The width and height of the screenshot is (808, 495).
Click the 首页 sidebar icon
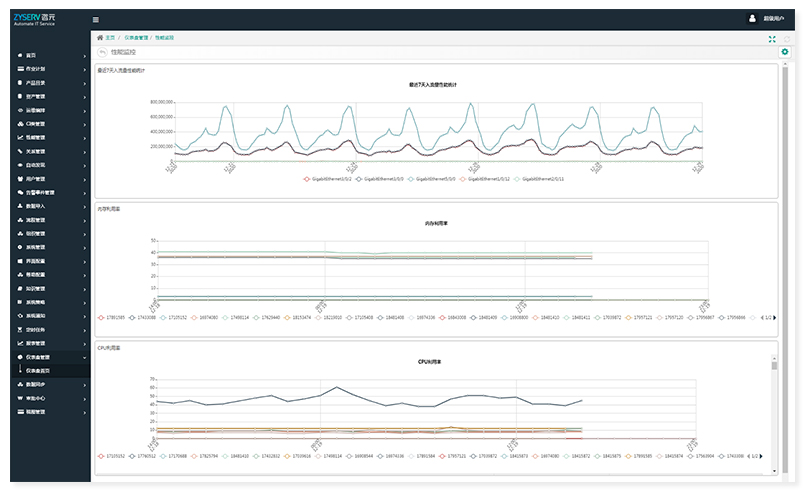[21, 55]
